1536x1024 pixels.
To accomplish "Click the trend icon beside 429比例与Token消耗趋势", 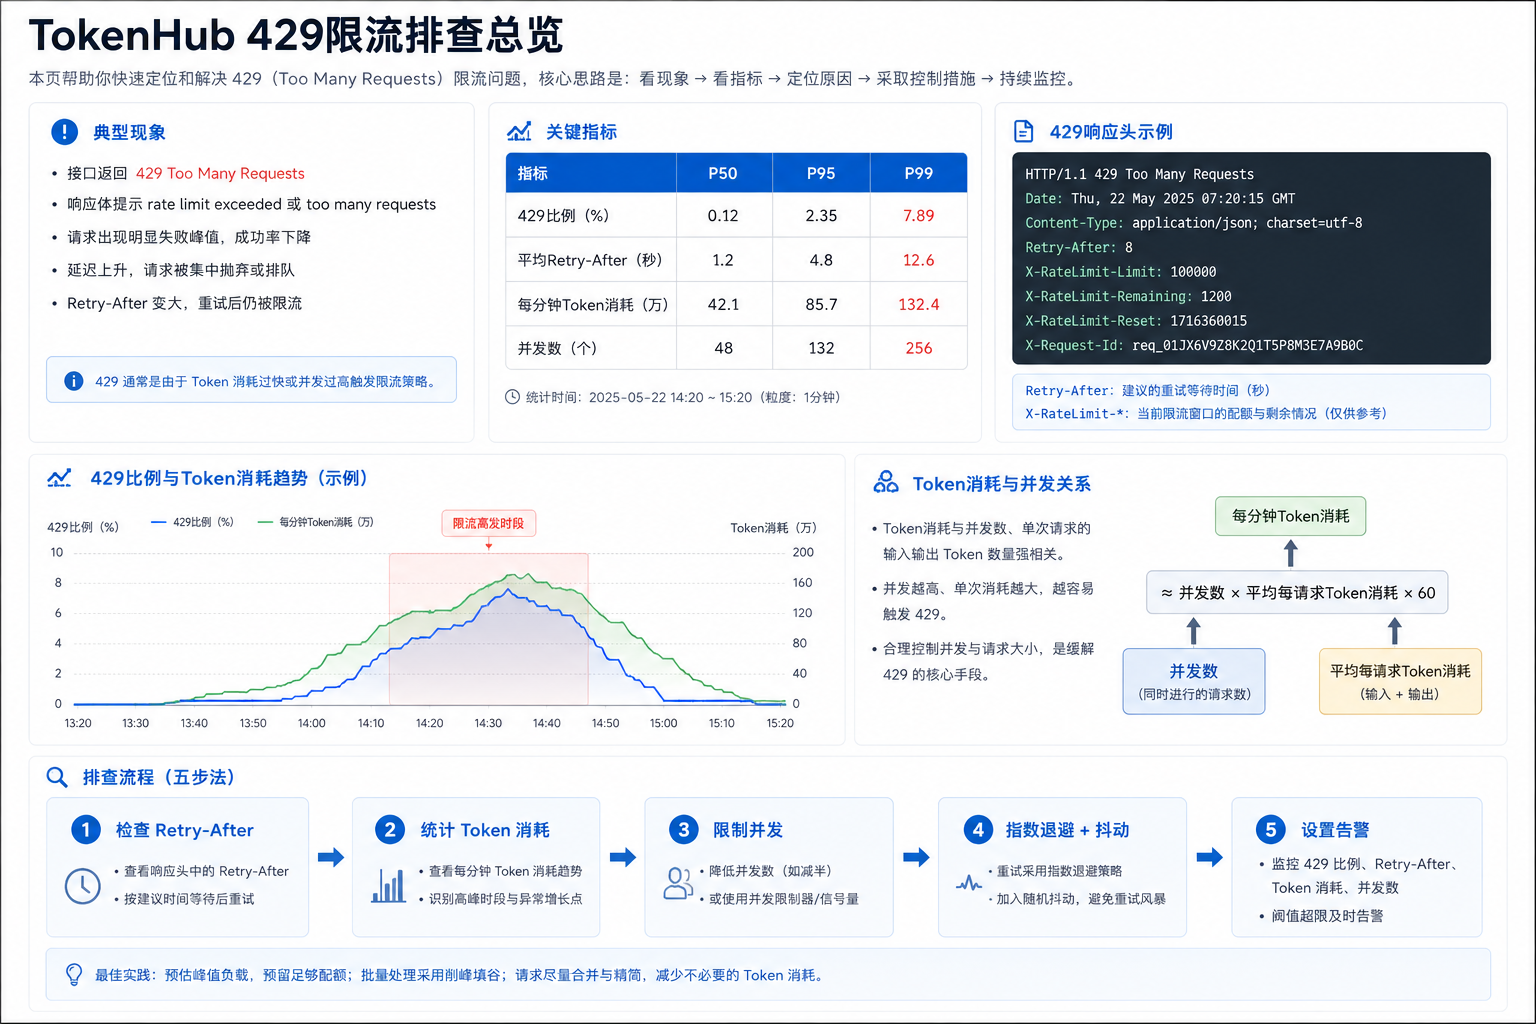I will pos(59,478).
